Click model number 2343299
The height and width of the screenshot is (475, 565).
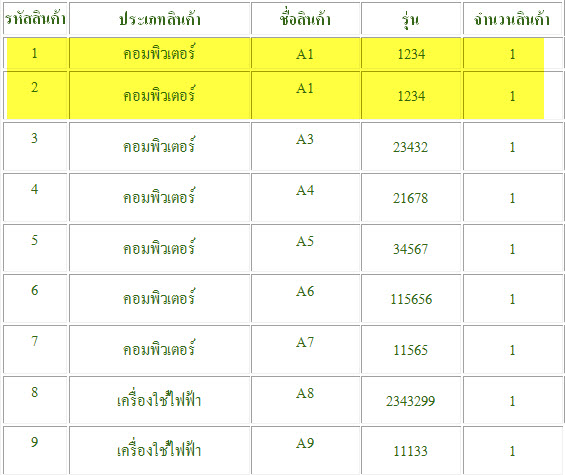(411, 400)
